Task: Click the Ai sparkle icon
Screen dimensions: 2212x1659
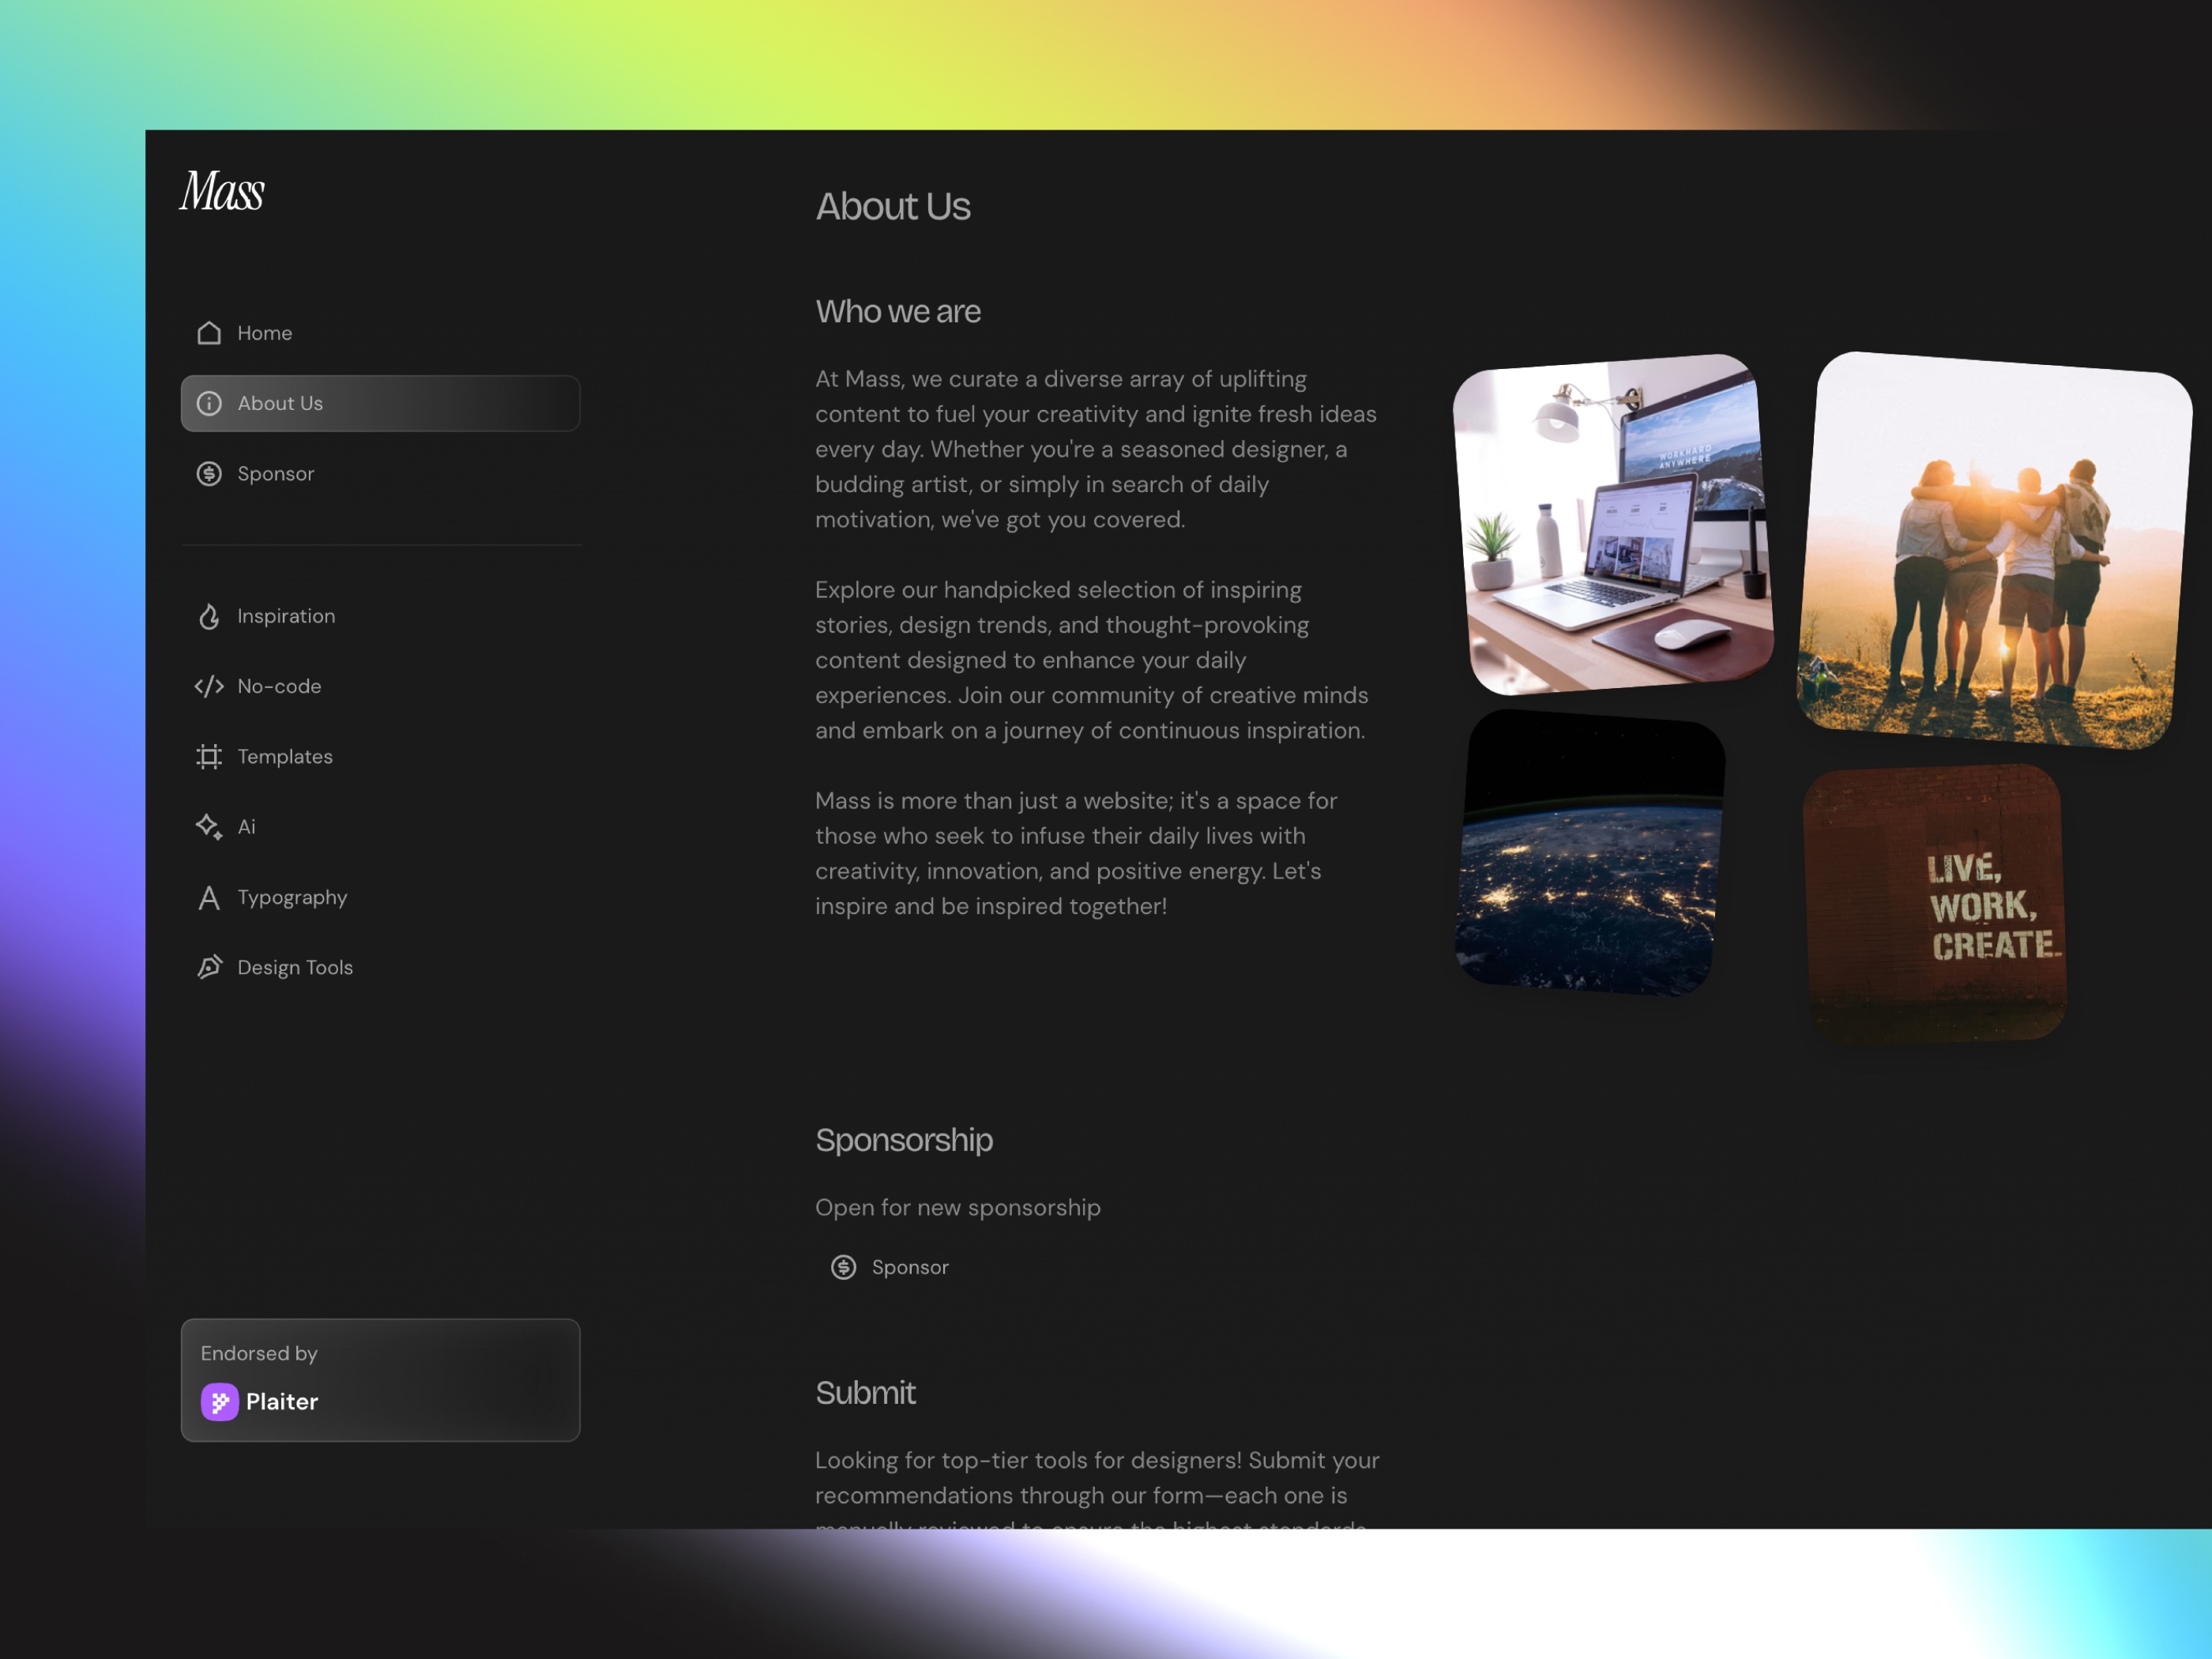Action: pyautogui.click(x=209, y=827)
